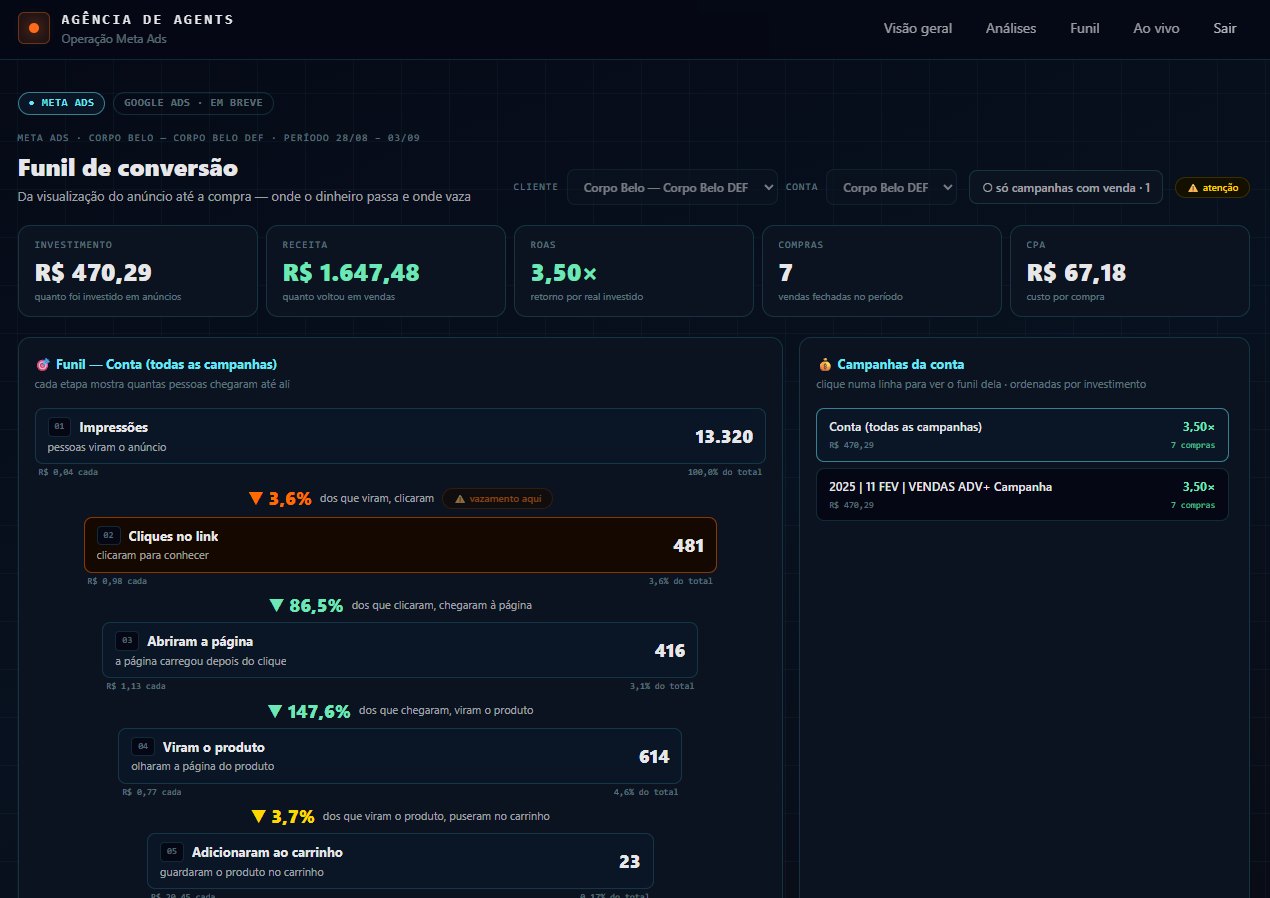Click the CPA R$ 67,18 card

pos(1130,271)
